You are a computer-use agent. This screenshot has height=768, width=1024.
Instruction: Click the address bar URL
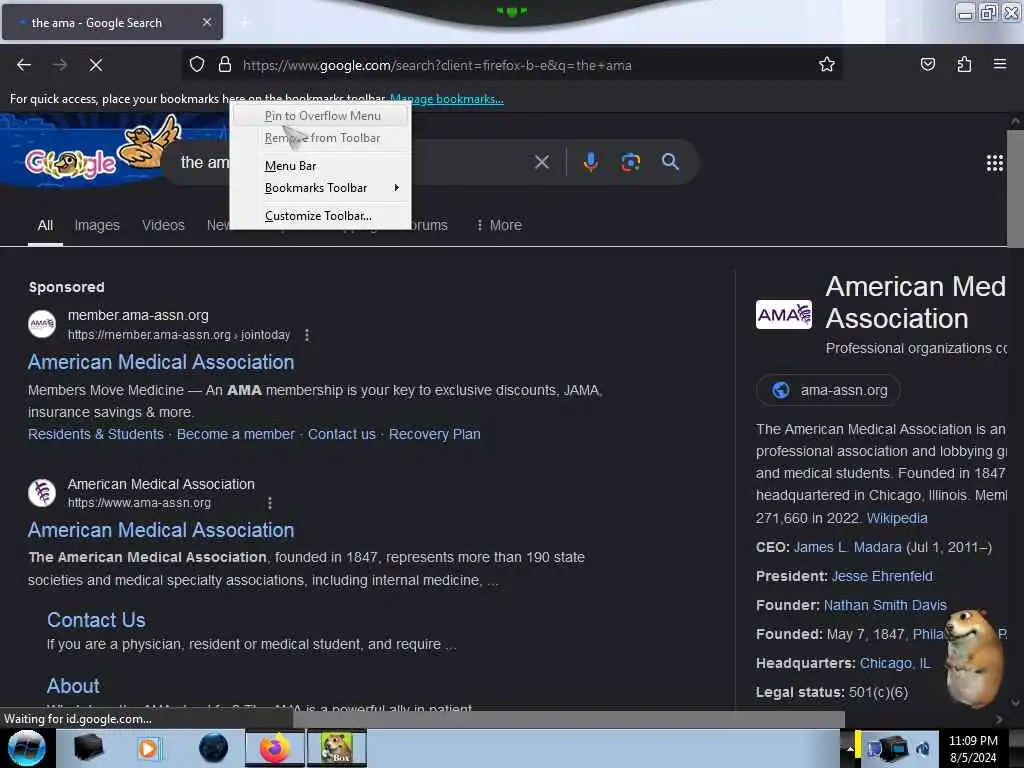point(437,65)
